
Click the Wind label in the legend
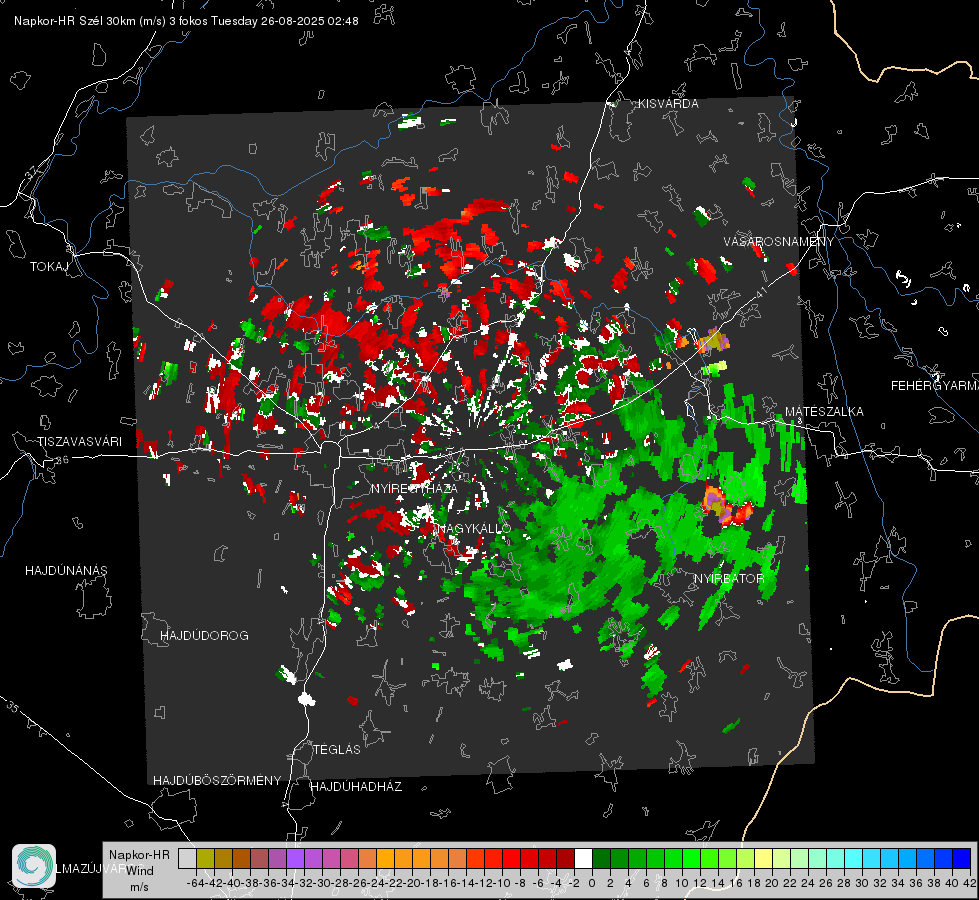[x=140, y=871]
